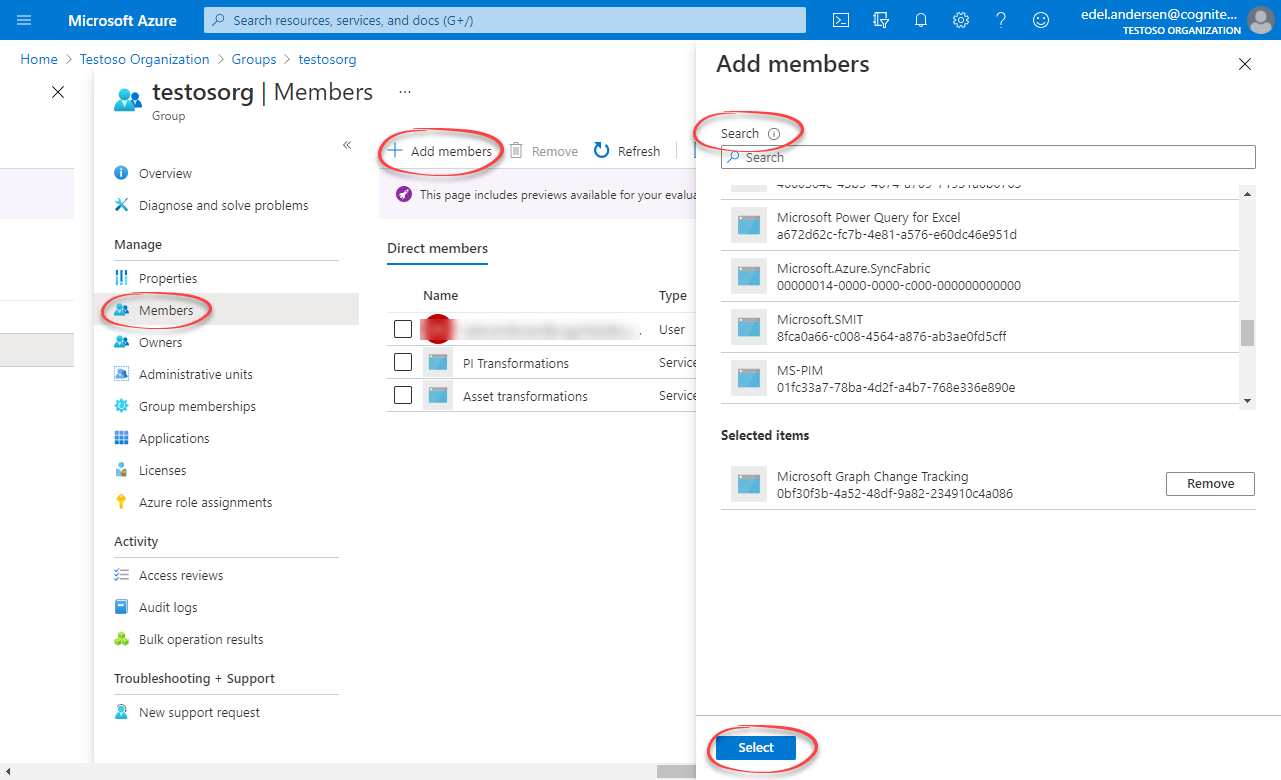
Task: Open the help question mark icon
Action: 1001,20
